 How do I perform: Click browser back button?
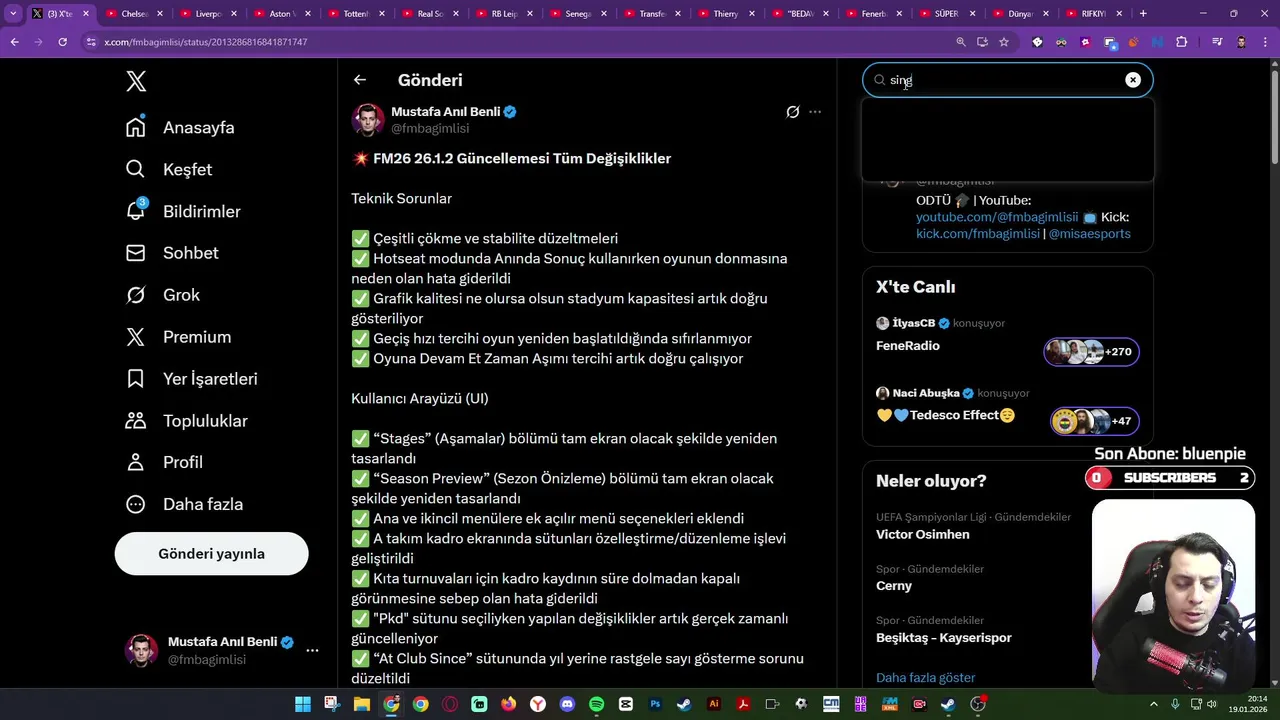point(14,42)
